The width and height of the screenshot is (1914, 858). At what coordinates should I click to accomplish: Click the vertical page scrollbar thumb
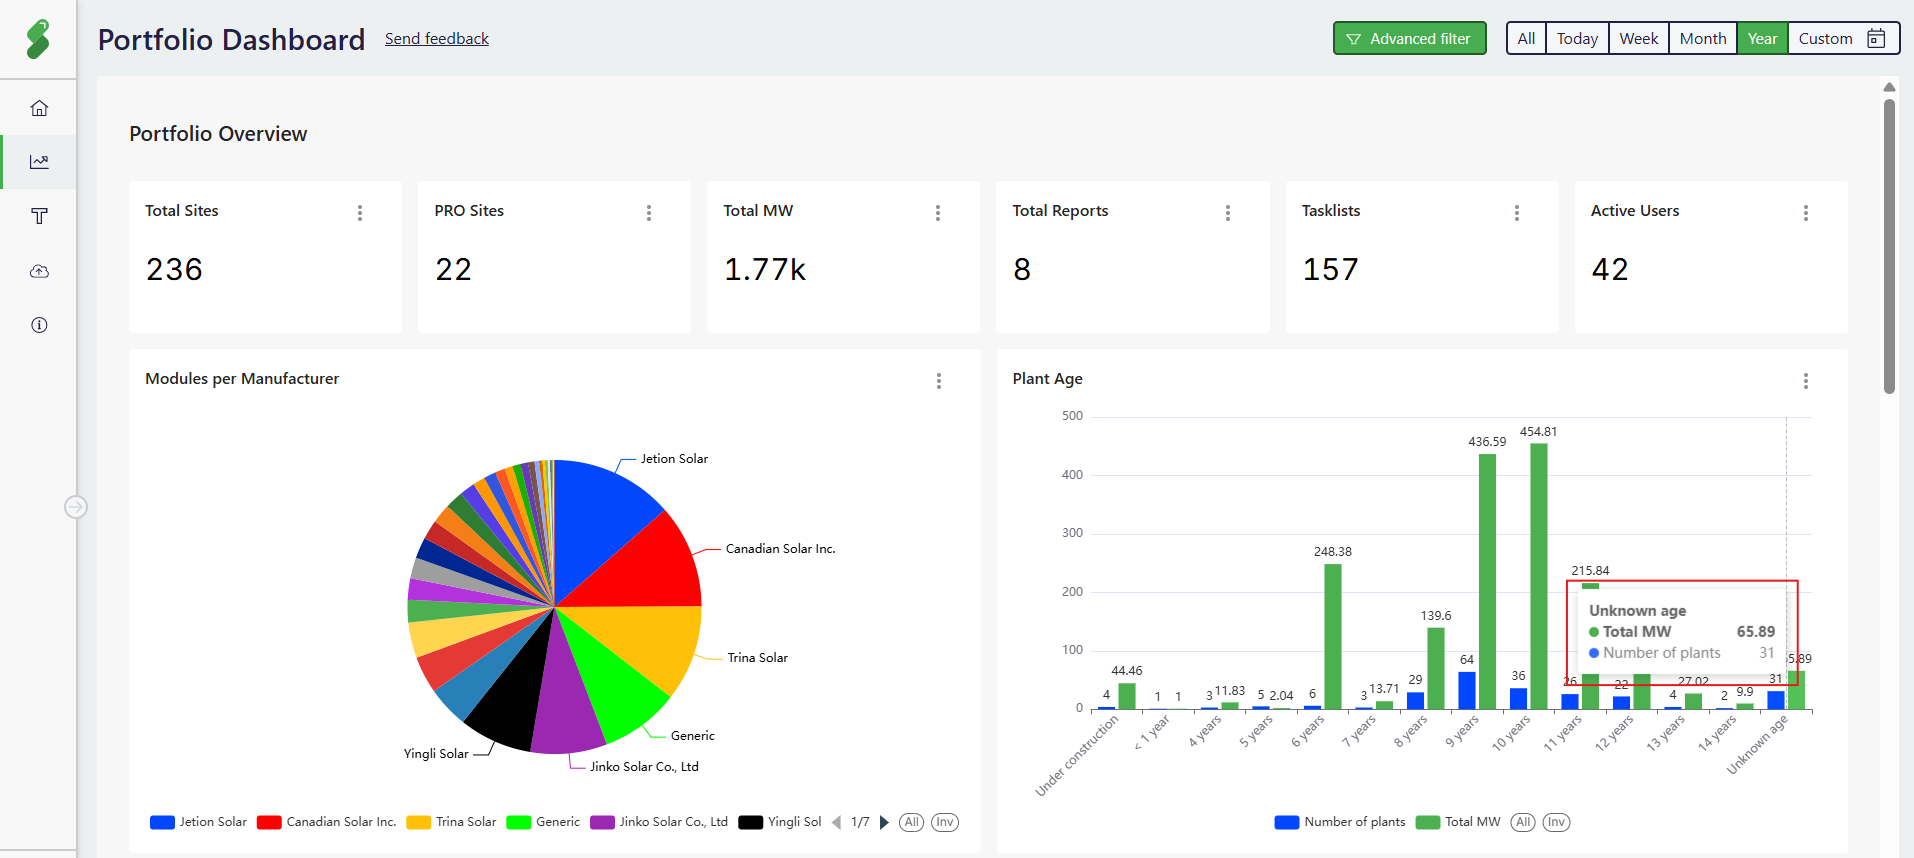pyautogui.click(x=1889, y=246)
